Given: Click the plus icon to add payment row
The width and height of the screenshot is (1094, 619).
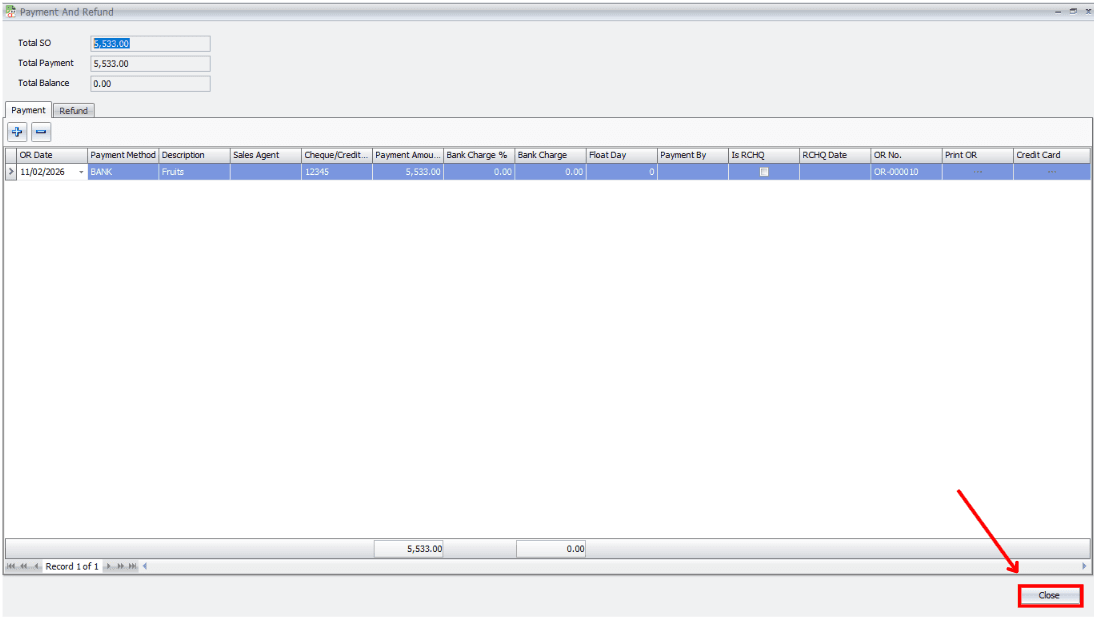Looking at the screenshot, I should point(17,132).
